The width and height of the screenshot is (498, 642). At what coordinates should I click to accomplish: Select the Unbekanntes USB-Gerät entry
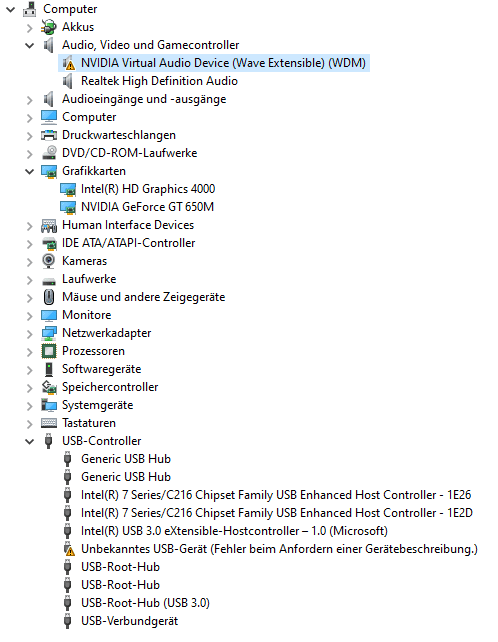click(x=279, y=549)
